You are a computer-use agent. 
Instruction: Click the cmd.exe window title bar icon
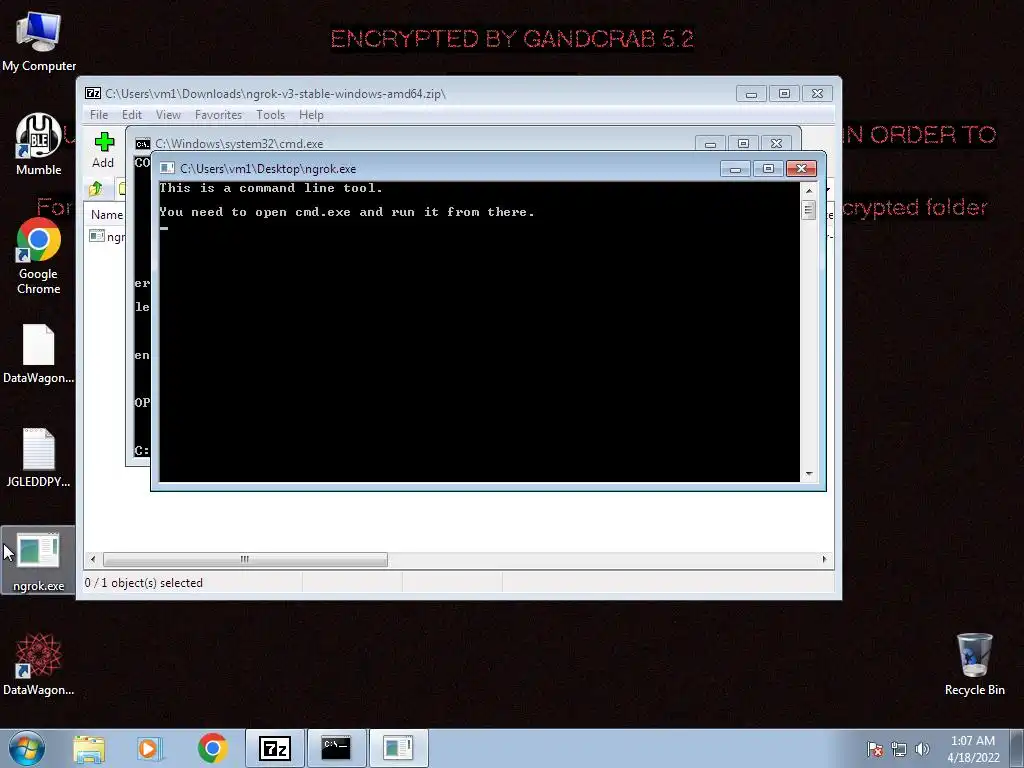click(142, 144)
